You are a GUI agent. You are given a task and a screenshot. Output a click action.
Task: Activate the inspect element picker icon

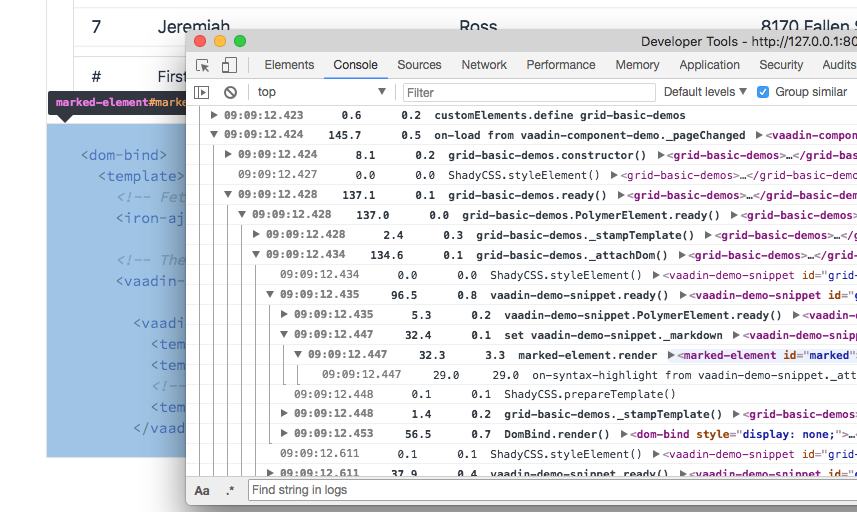(x=203, y=66)
